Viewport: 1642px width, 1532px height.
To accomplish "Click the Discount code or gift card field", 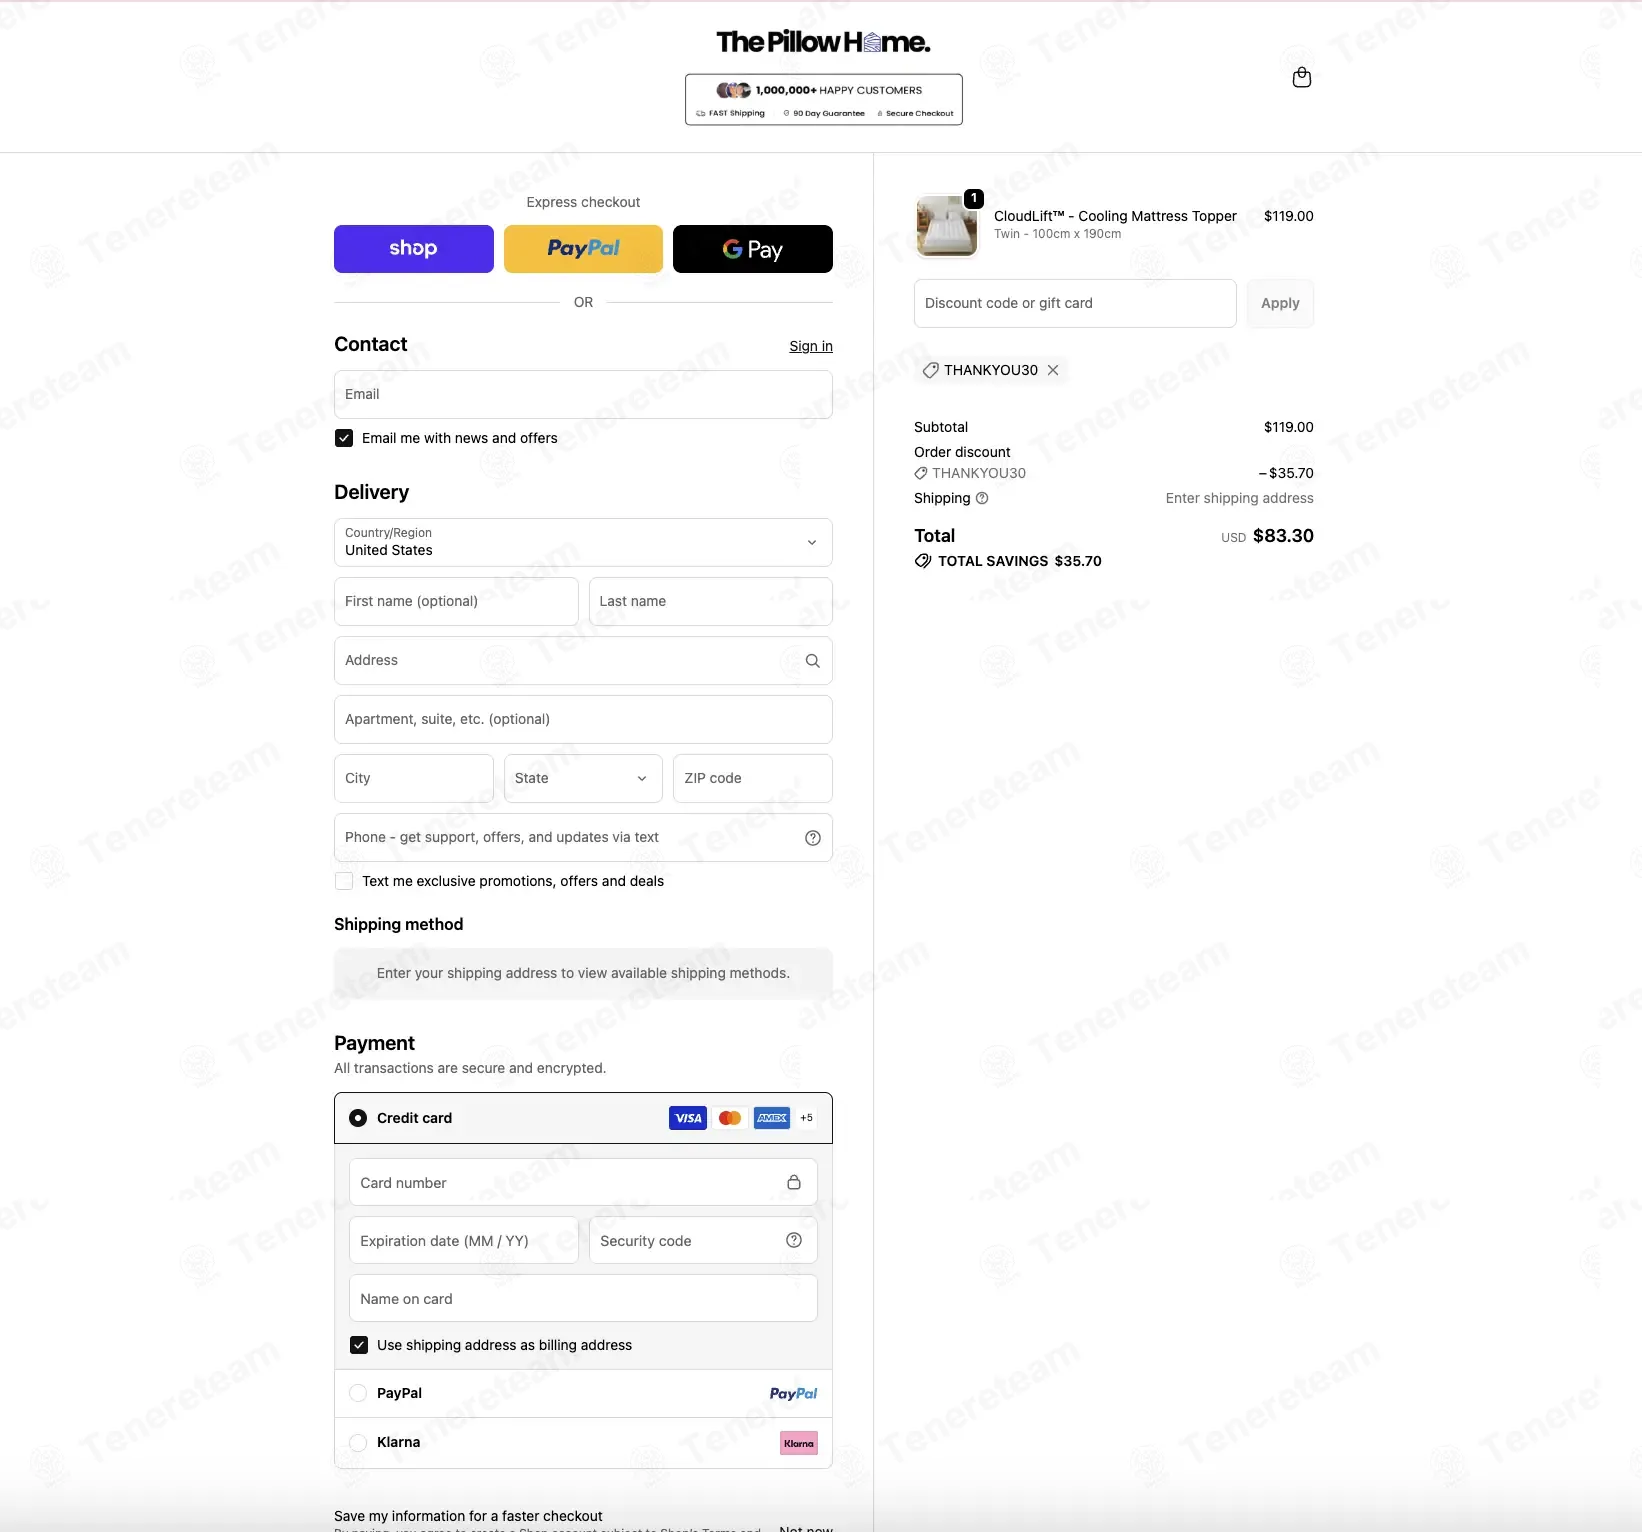I will [1075, 303].
